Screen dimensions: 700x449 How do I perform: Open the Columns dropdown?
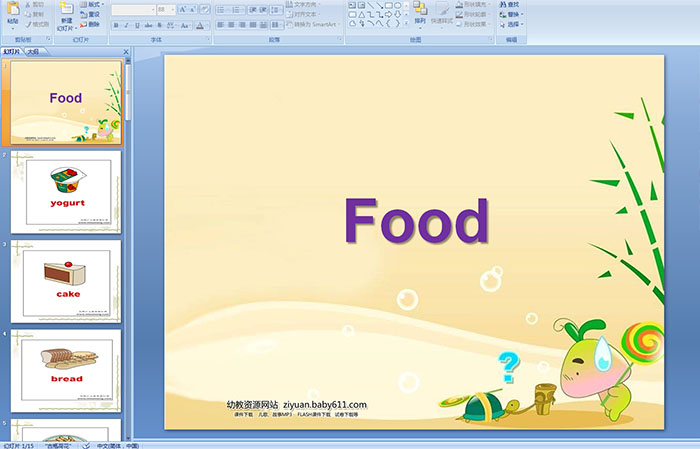276,25
